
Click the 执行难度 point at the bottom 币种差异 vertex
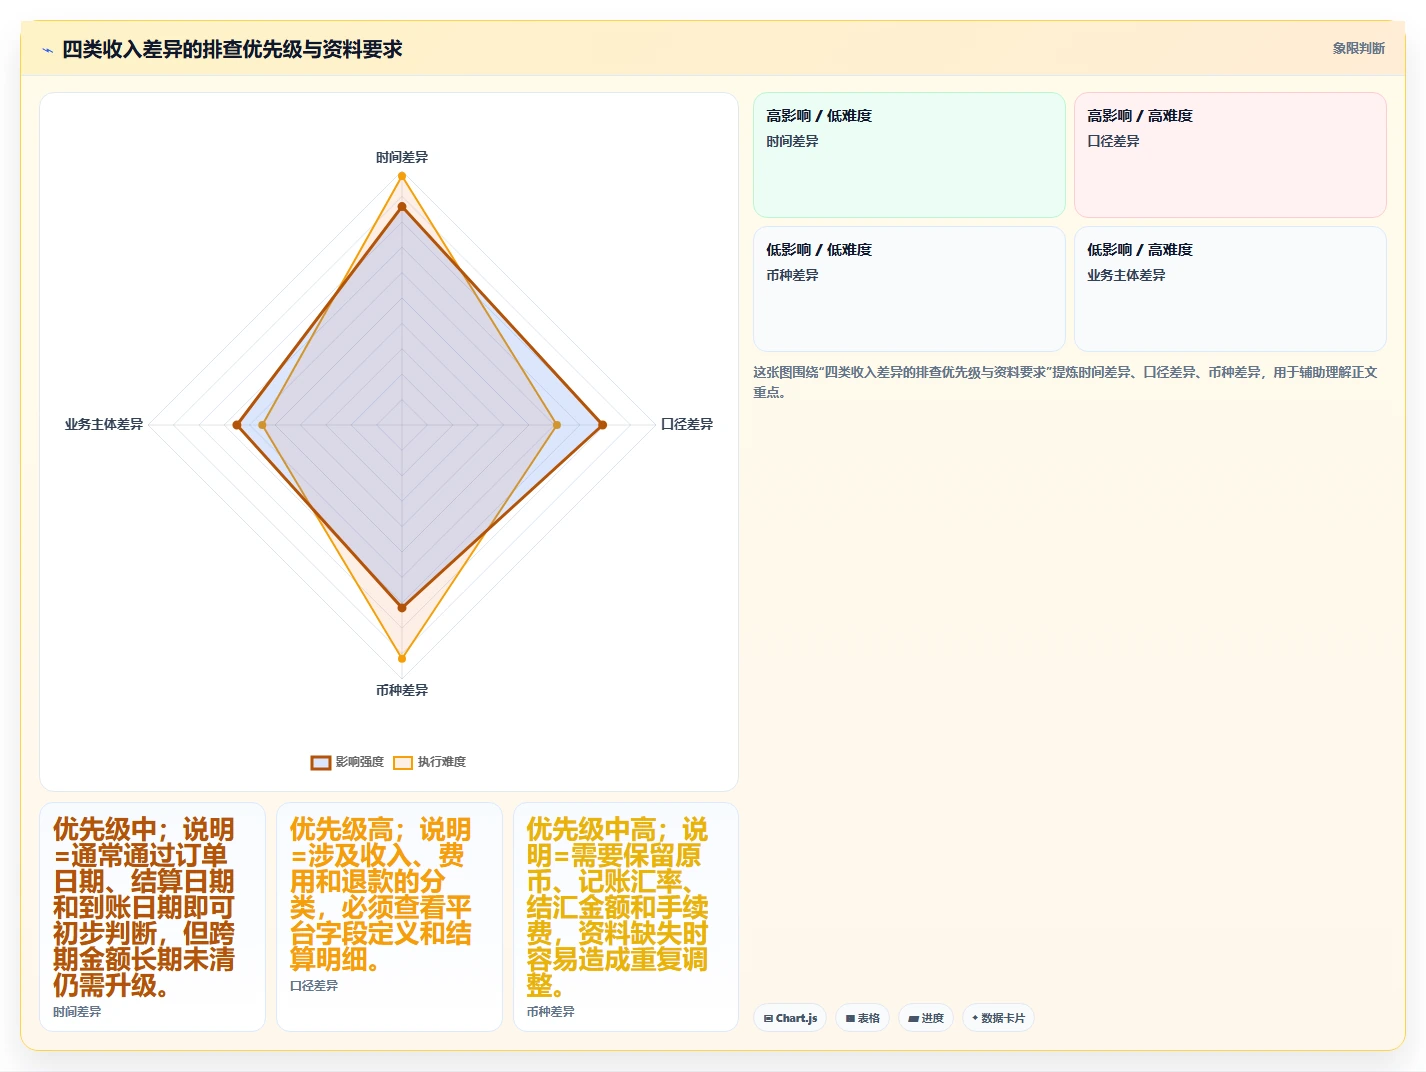point(402,658)
